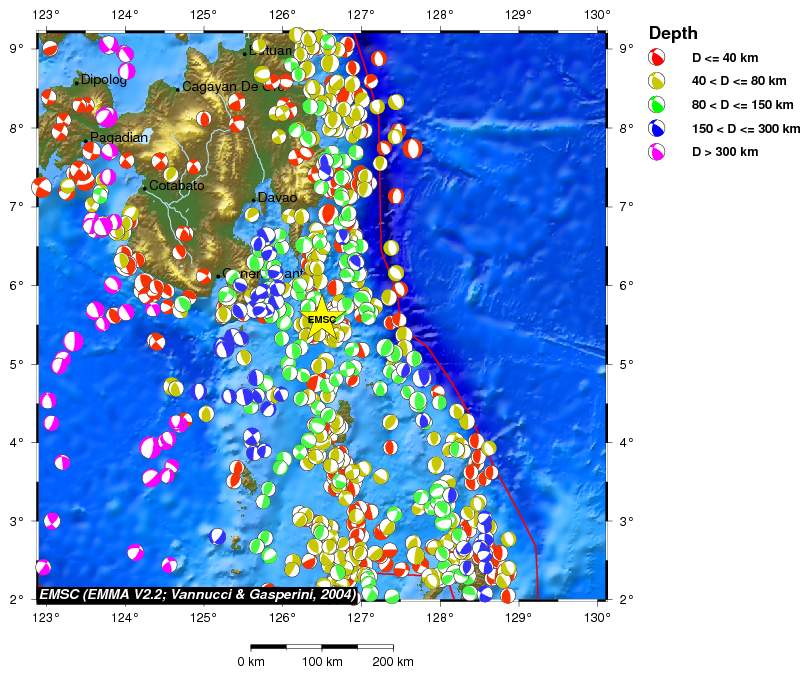Image resolution: width=810 pixels, height=676 pixels.
Task: Select the Depth legend title
Action: [673, 33]
